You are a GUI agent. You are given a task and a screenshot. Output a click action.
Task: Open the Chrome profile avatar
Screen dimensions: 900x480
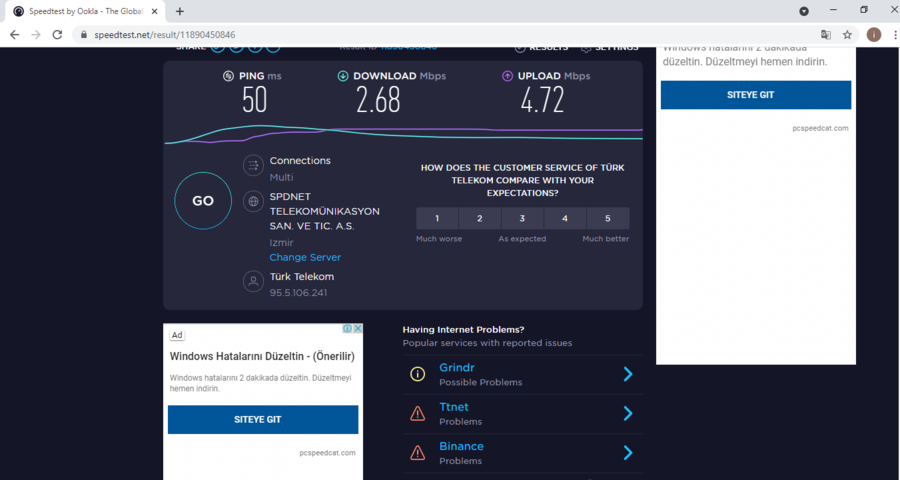click(x=874, y=35)
